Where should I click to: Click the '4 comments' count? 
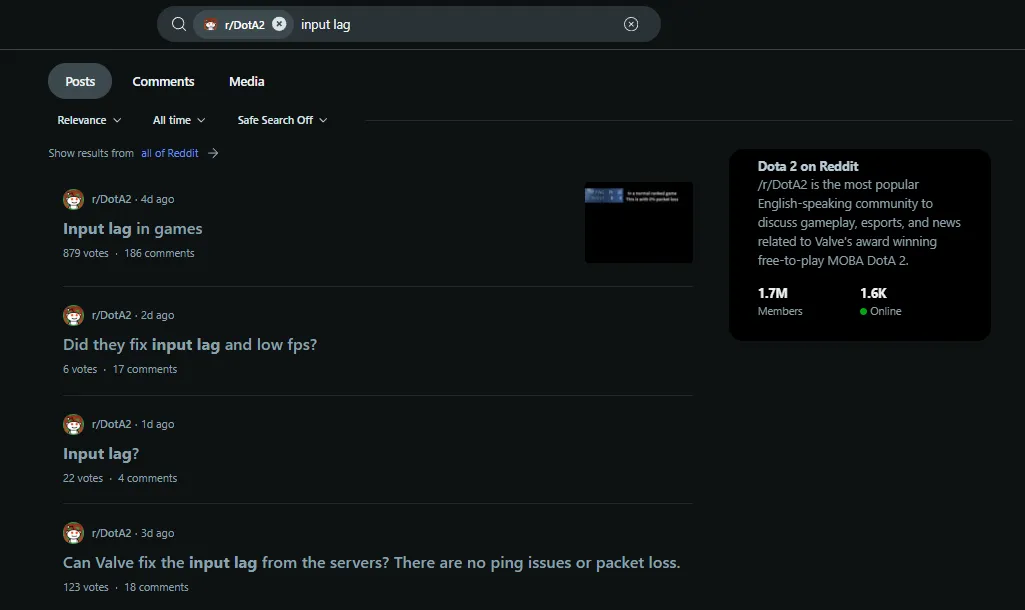(x=148, y=479)
